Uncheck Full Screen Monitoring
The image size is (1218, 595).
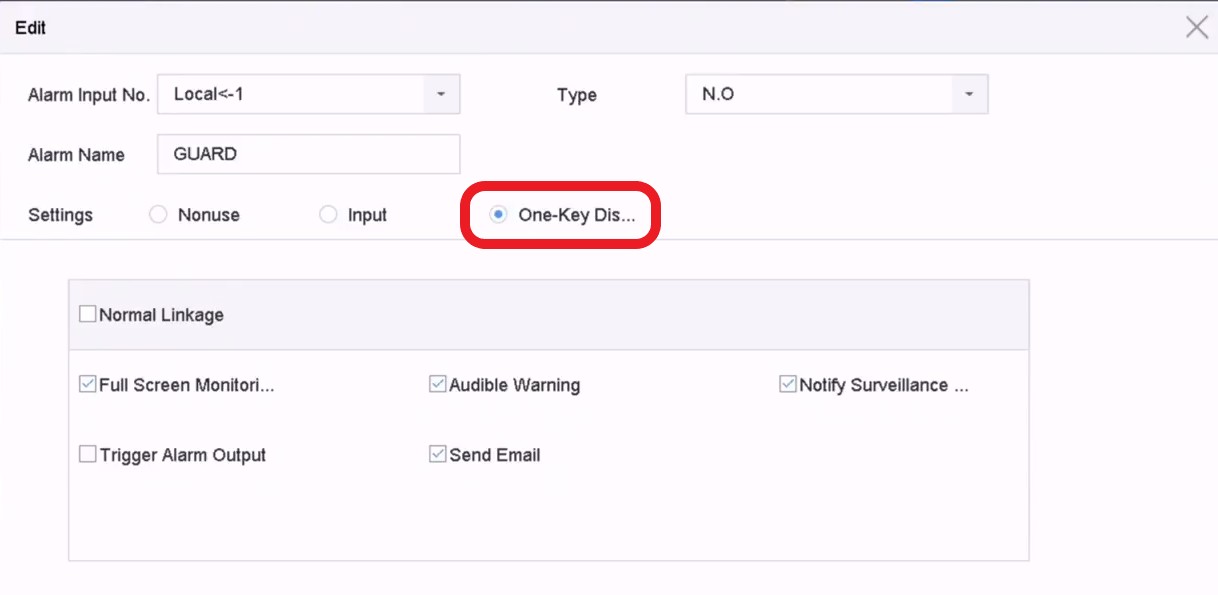click(x=88, y=385)
